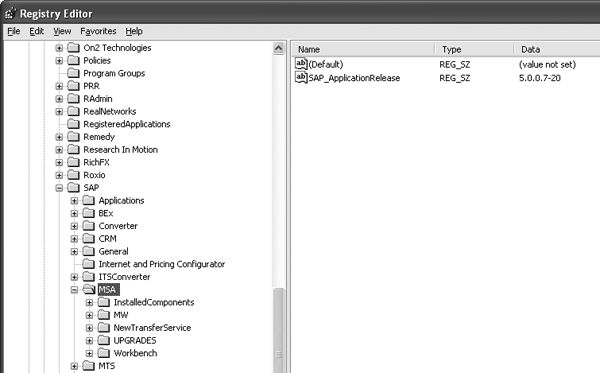This screenshot has width=600, height=373.
Task: Click the Remedy folder icon
Action: (x=73, y=137)
